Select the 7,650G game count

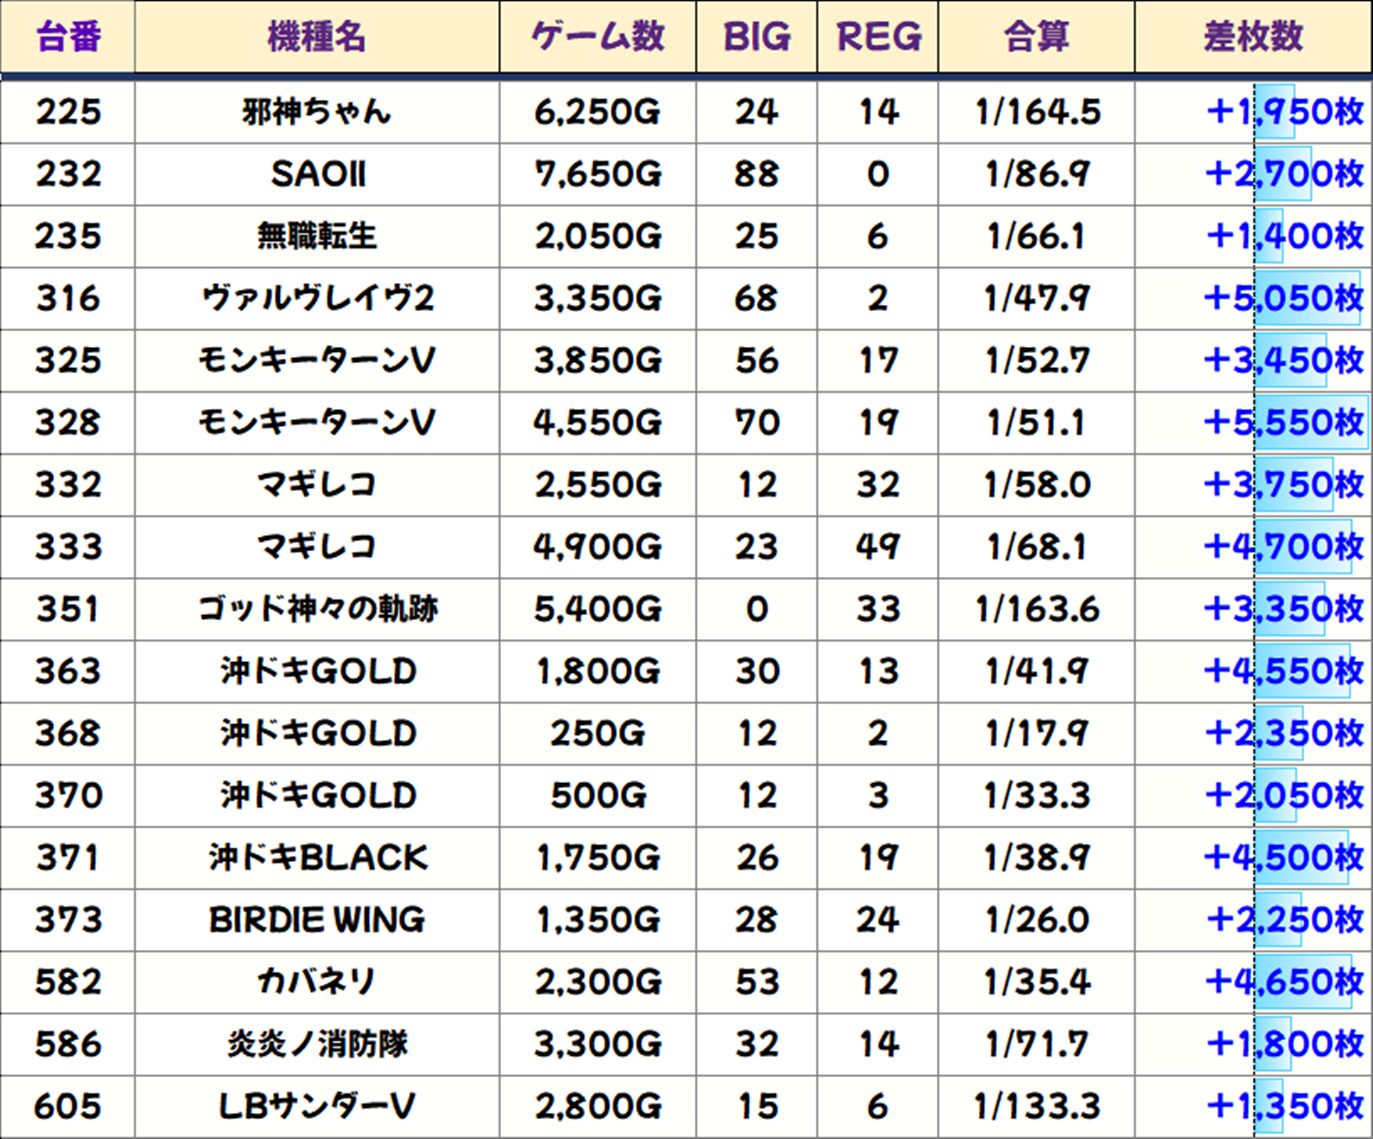pyautogui.click(x=598, y=174)
